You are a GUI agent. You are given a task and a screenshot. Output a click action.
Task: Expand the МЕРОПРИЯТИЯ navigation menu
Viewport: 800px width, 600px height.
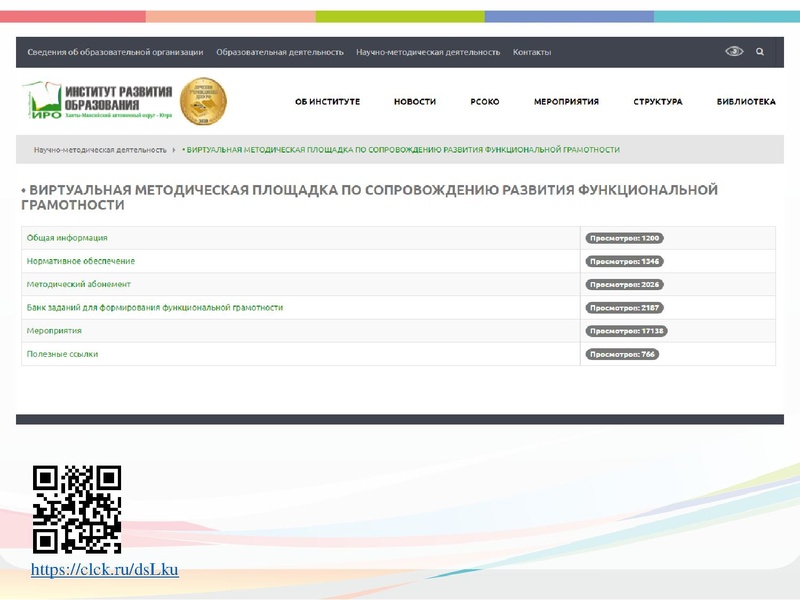(566, 101)
